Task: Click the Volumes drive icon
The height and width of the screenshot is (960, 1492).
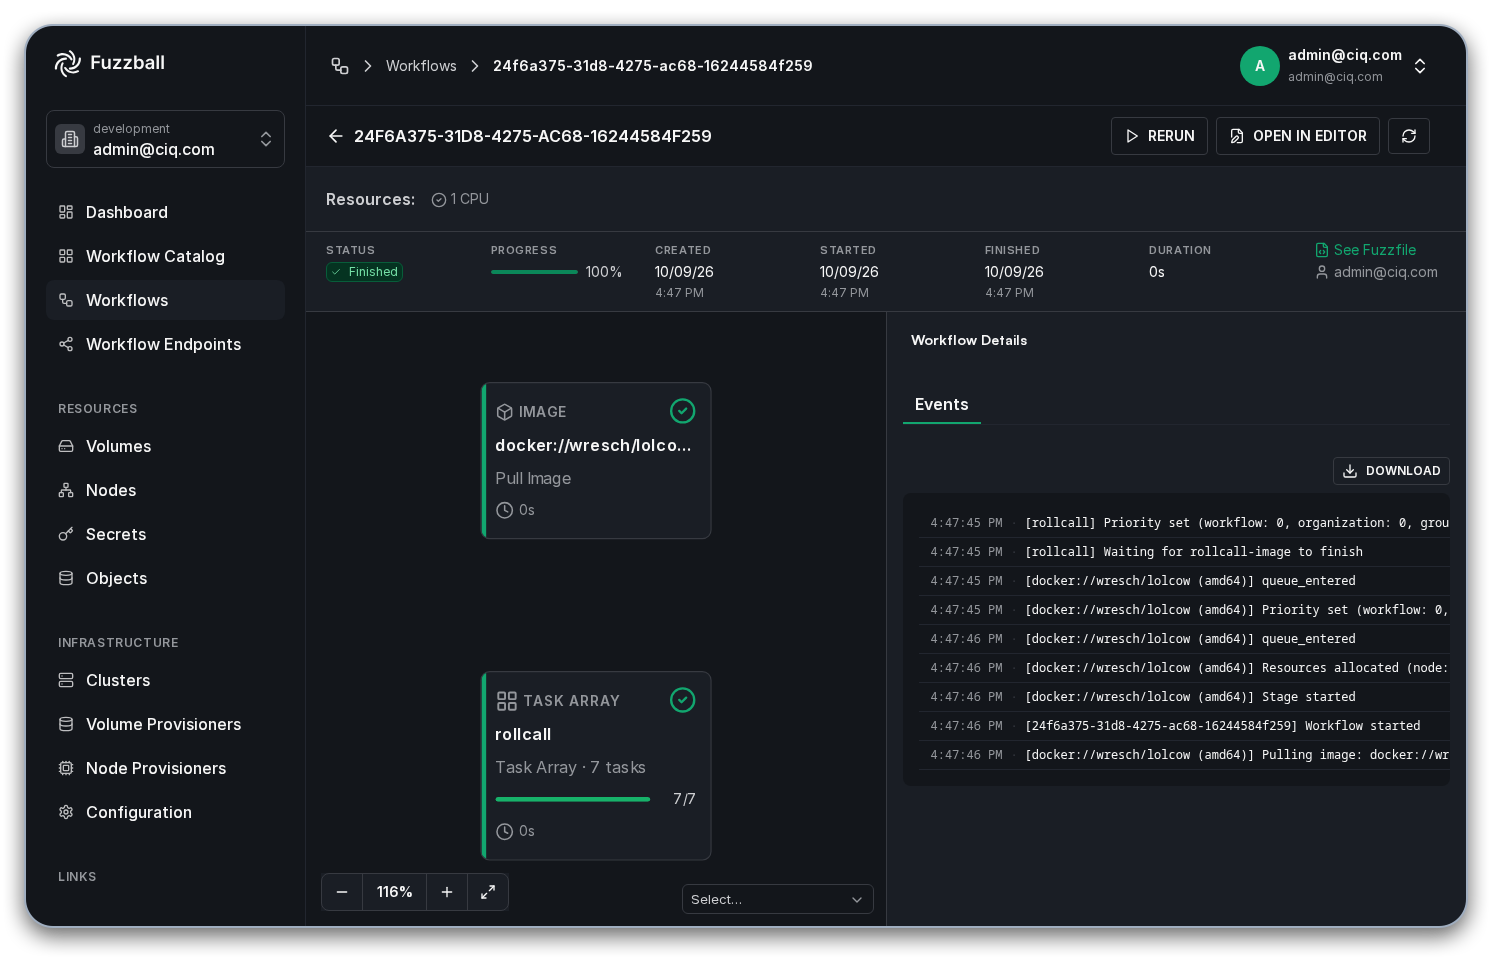Action: (x=66, y=446)
